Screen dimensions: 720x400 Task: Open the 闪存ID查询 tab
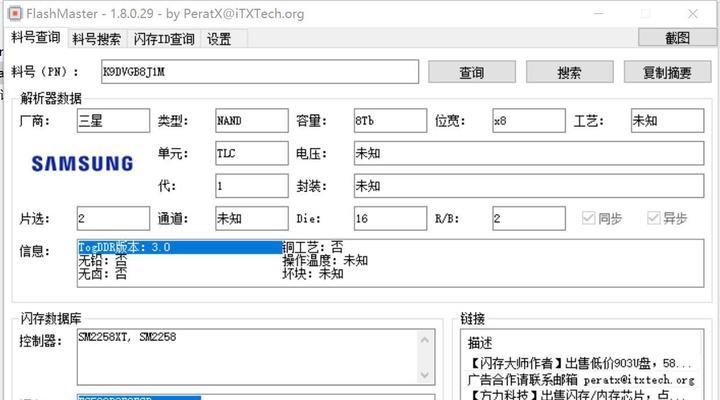point(164,39)
